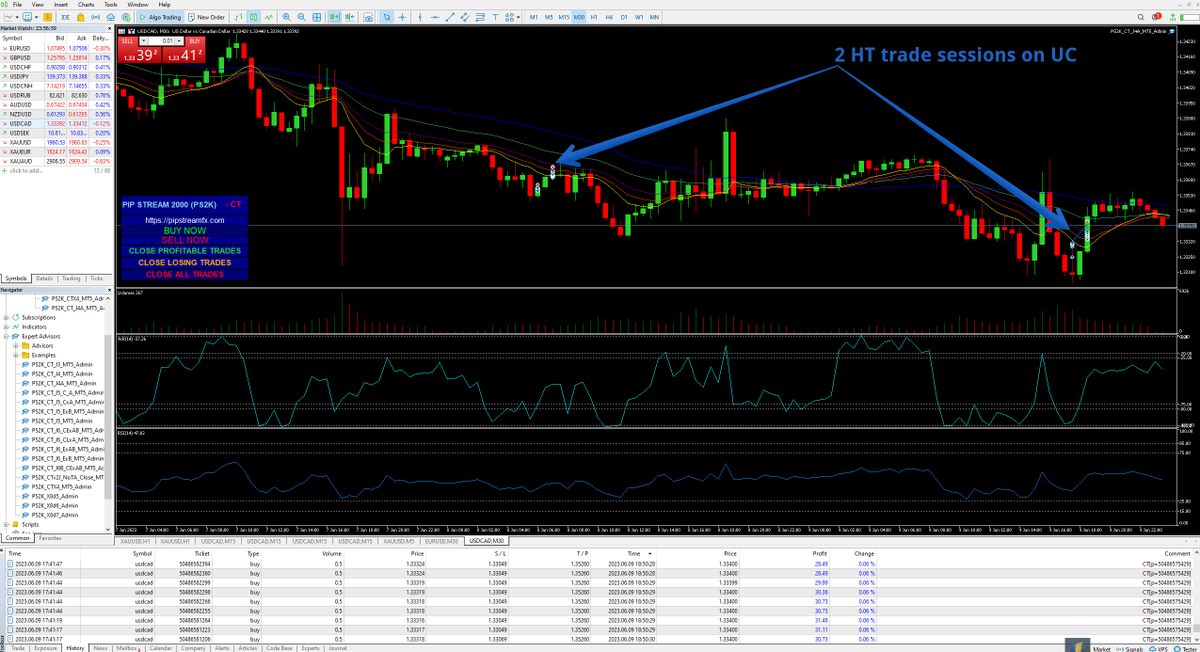Switch to Navigator Favorites tab
Viewport: 1200px width, 652px height.
[50, 538]
